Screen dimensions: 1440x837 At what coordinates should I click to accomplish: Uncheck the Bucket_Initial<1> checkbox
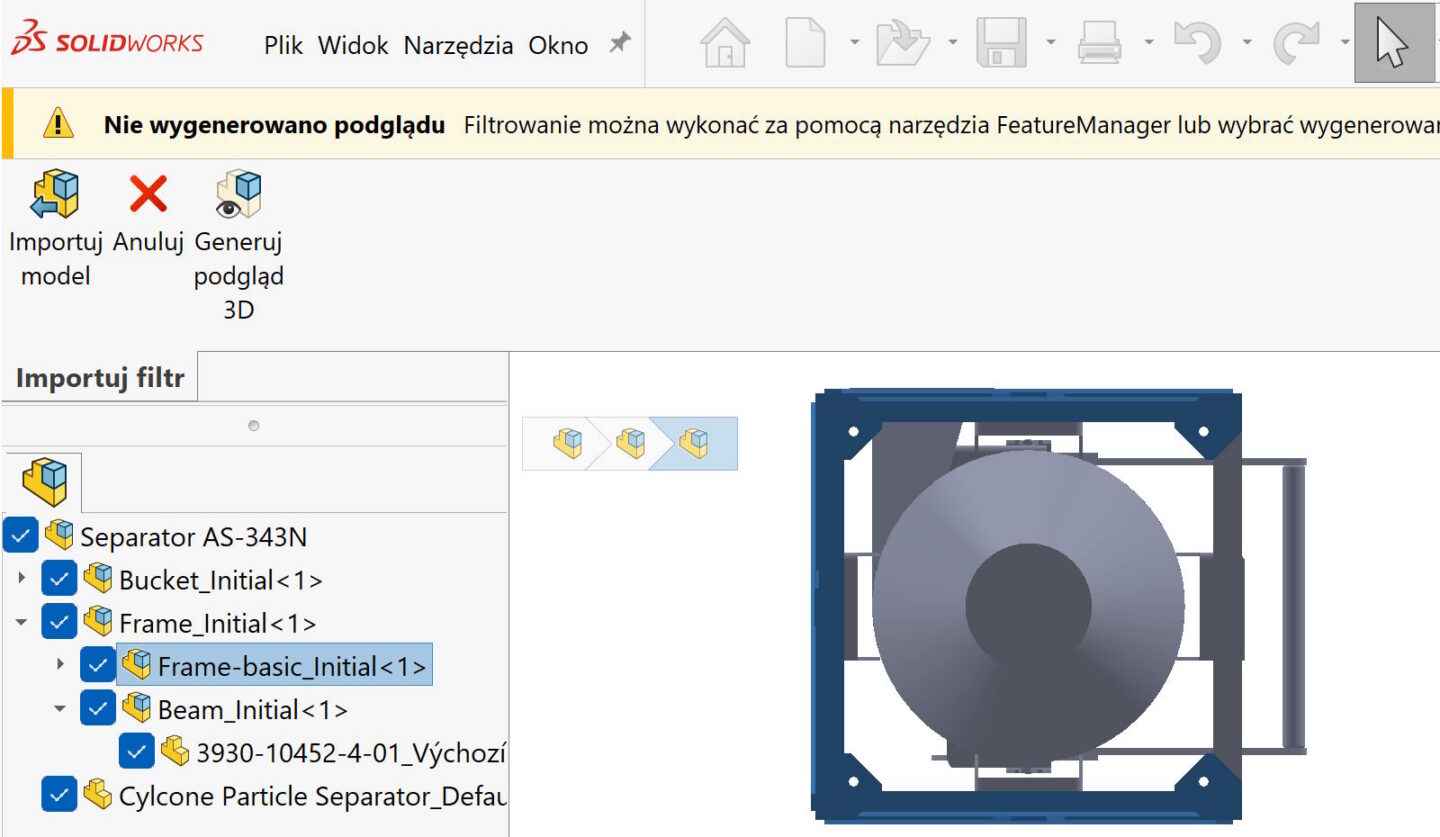click(x=59, y=579)
